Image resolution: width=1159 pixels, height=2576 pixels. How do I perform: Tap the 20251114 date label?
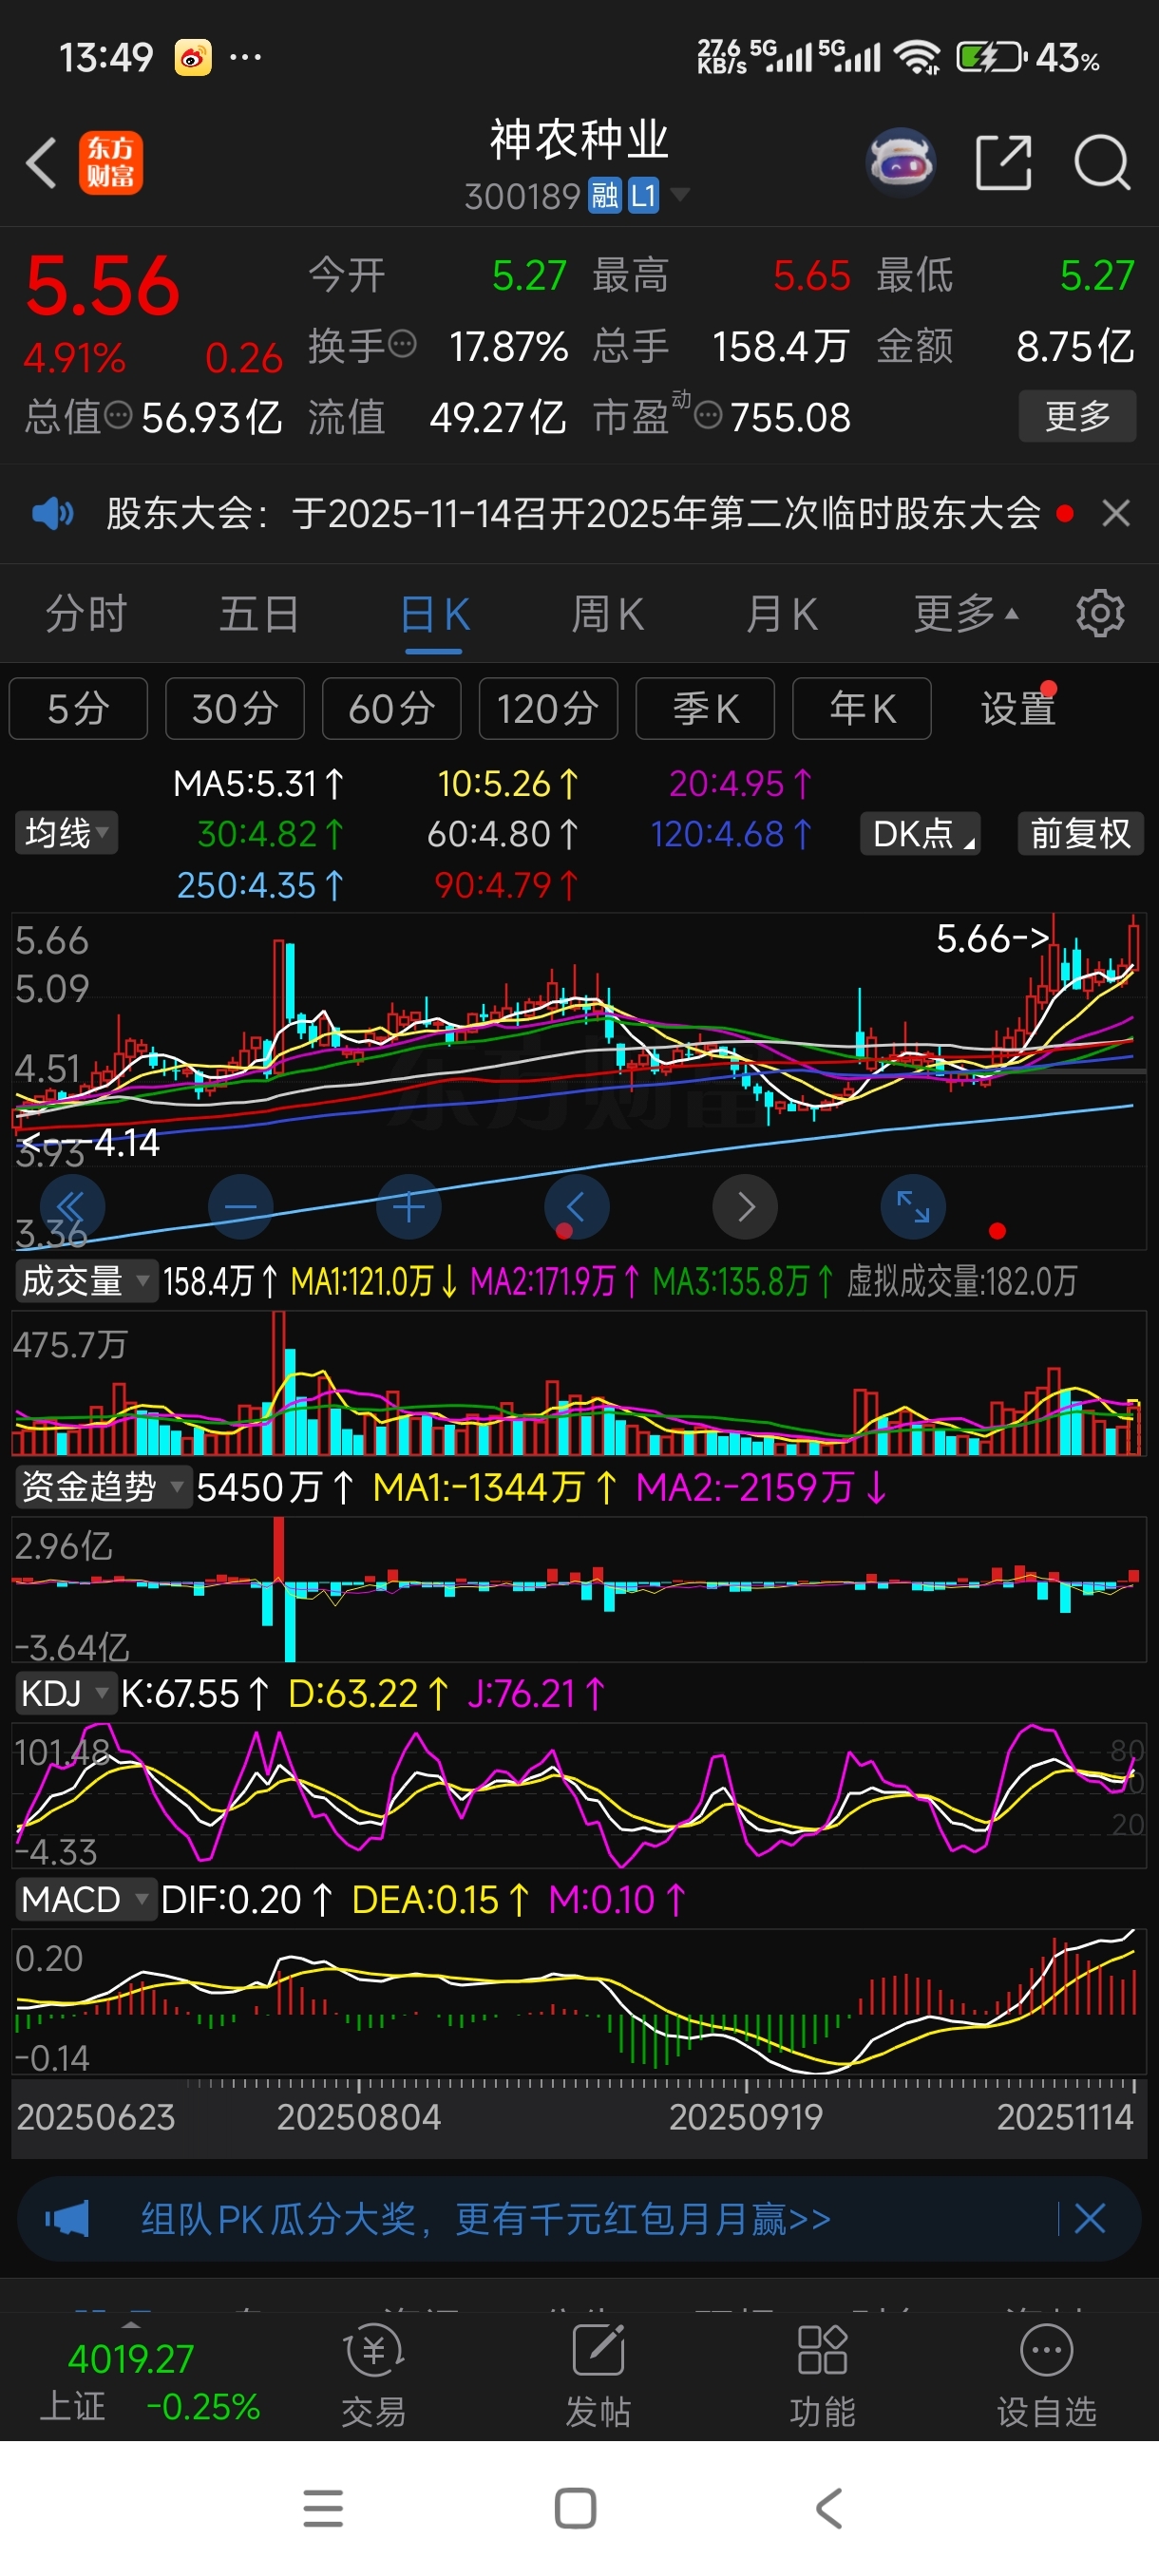pos(1065,2117)
